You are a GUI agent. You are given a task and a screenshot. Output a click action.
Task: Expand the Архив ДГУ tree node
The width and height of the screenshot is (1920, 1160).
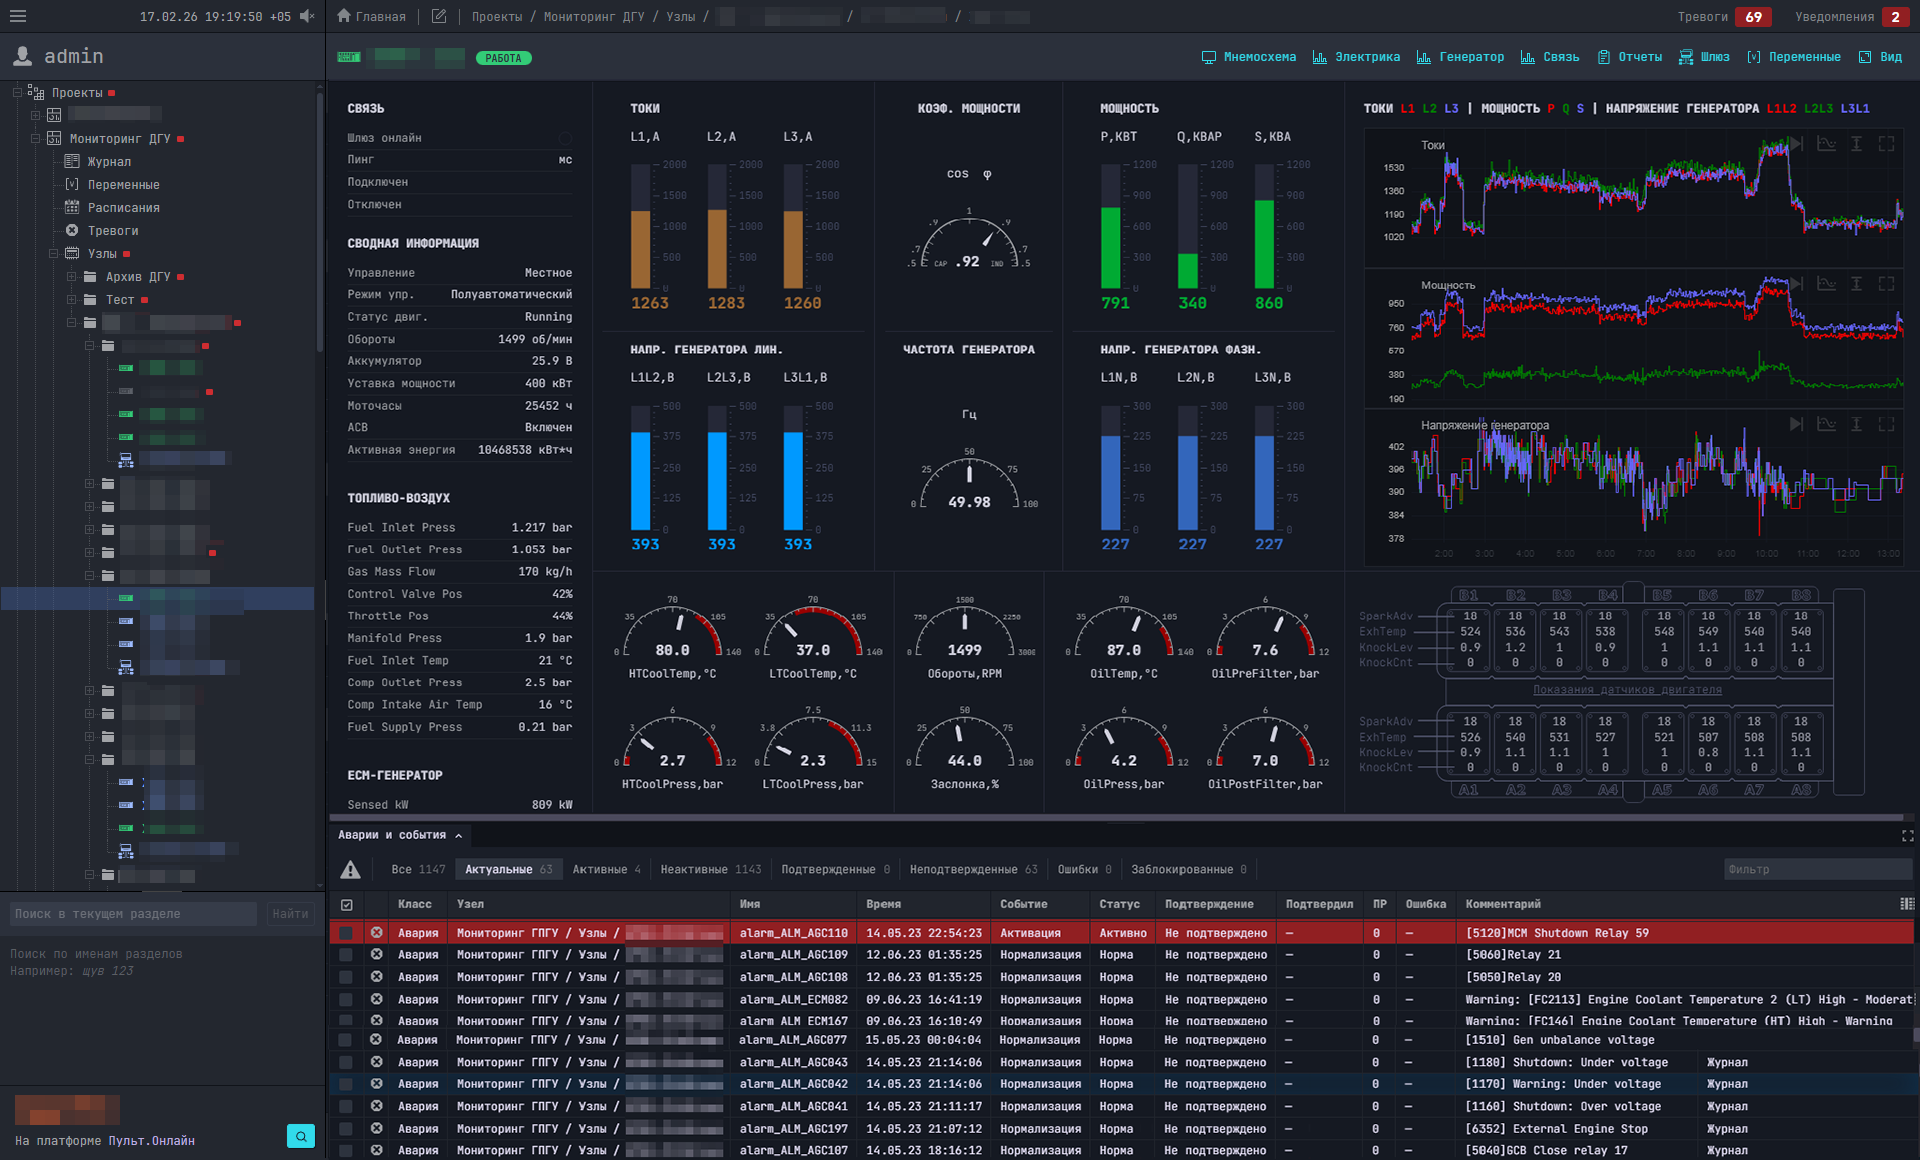tap(72, 276)
